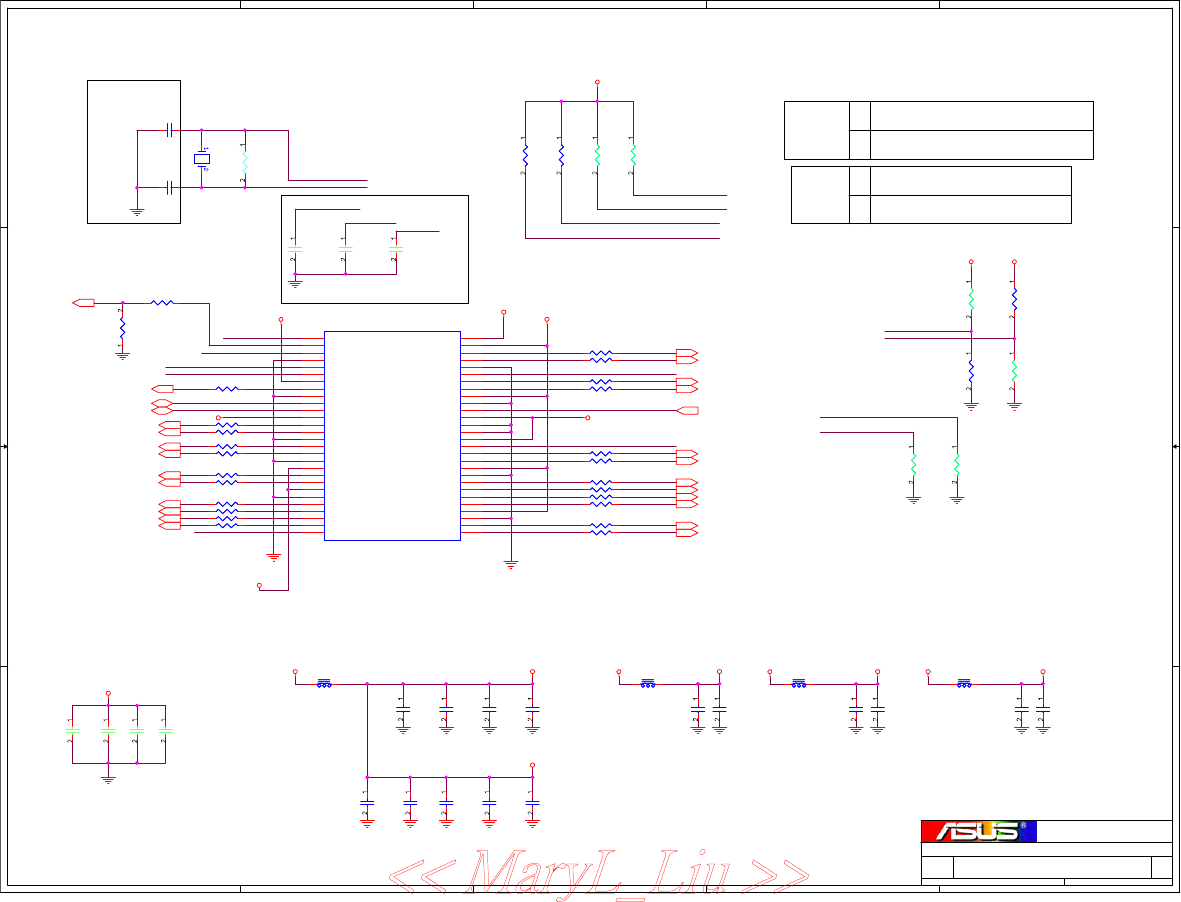Select the cyan resistor beside the crystal
The width and height of the screenshot is (1181, 902).
(245, 162)
